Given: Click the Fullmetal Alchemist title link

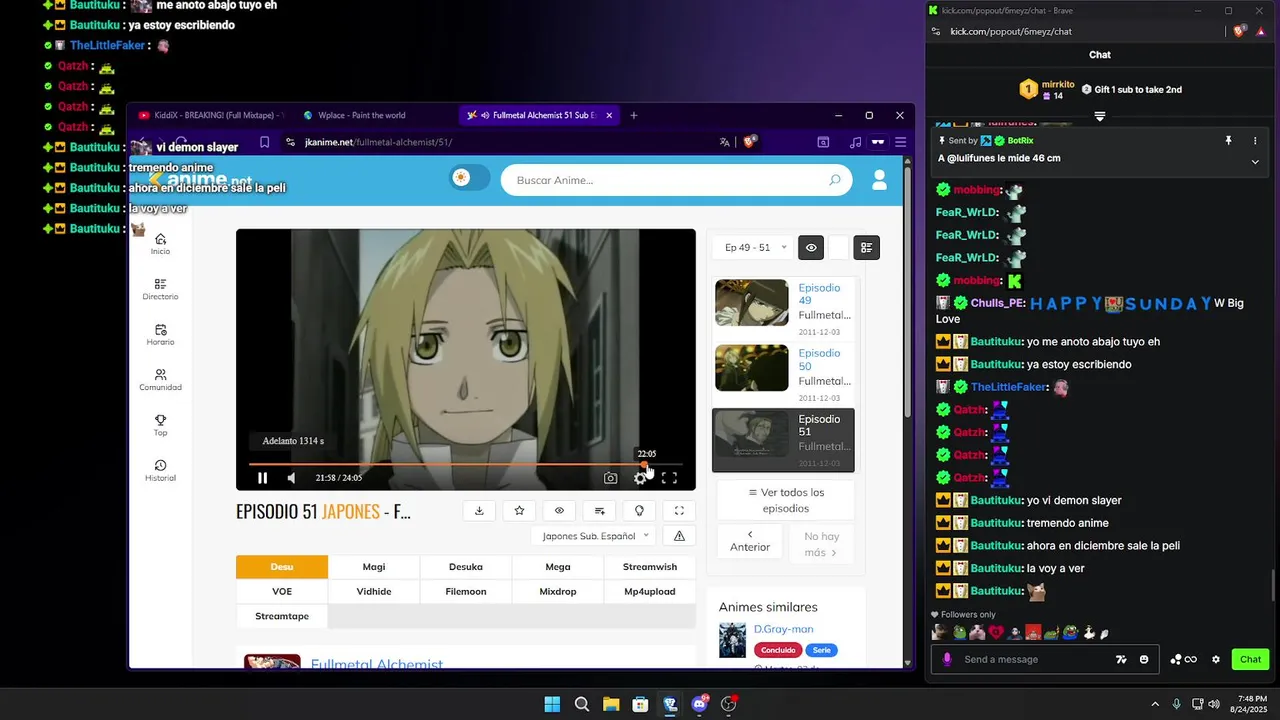Looking at the screenshot, I should pos(377,664).
